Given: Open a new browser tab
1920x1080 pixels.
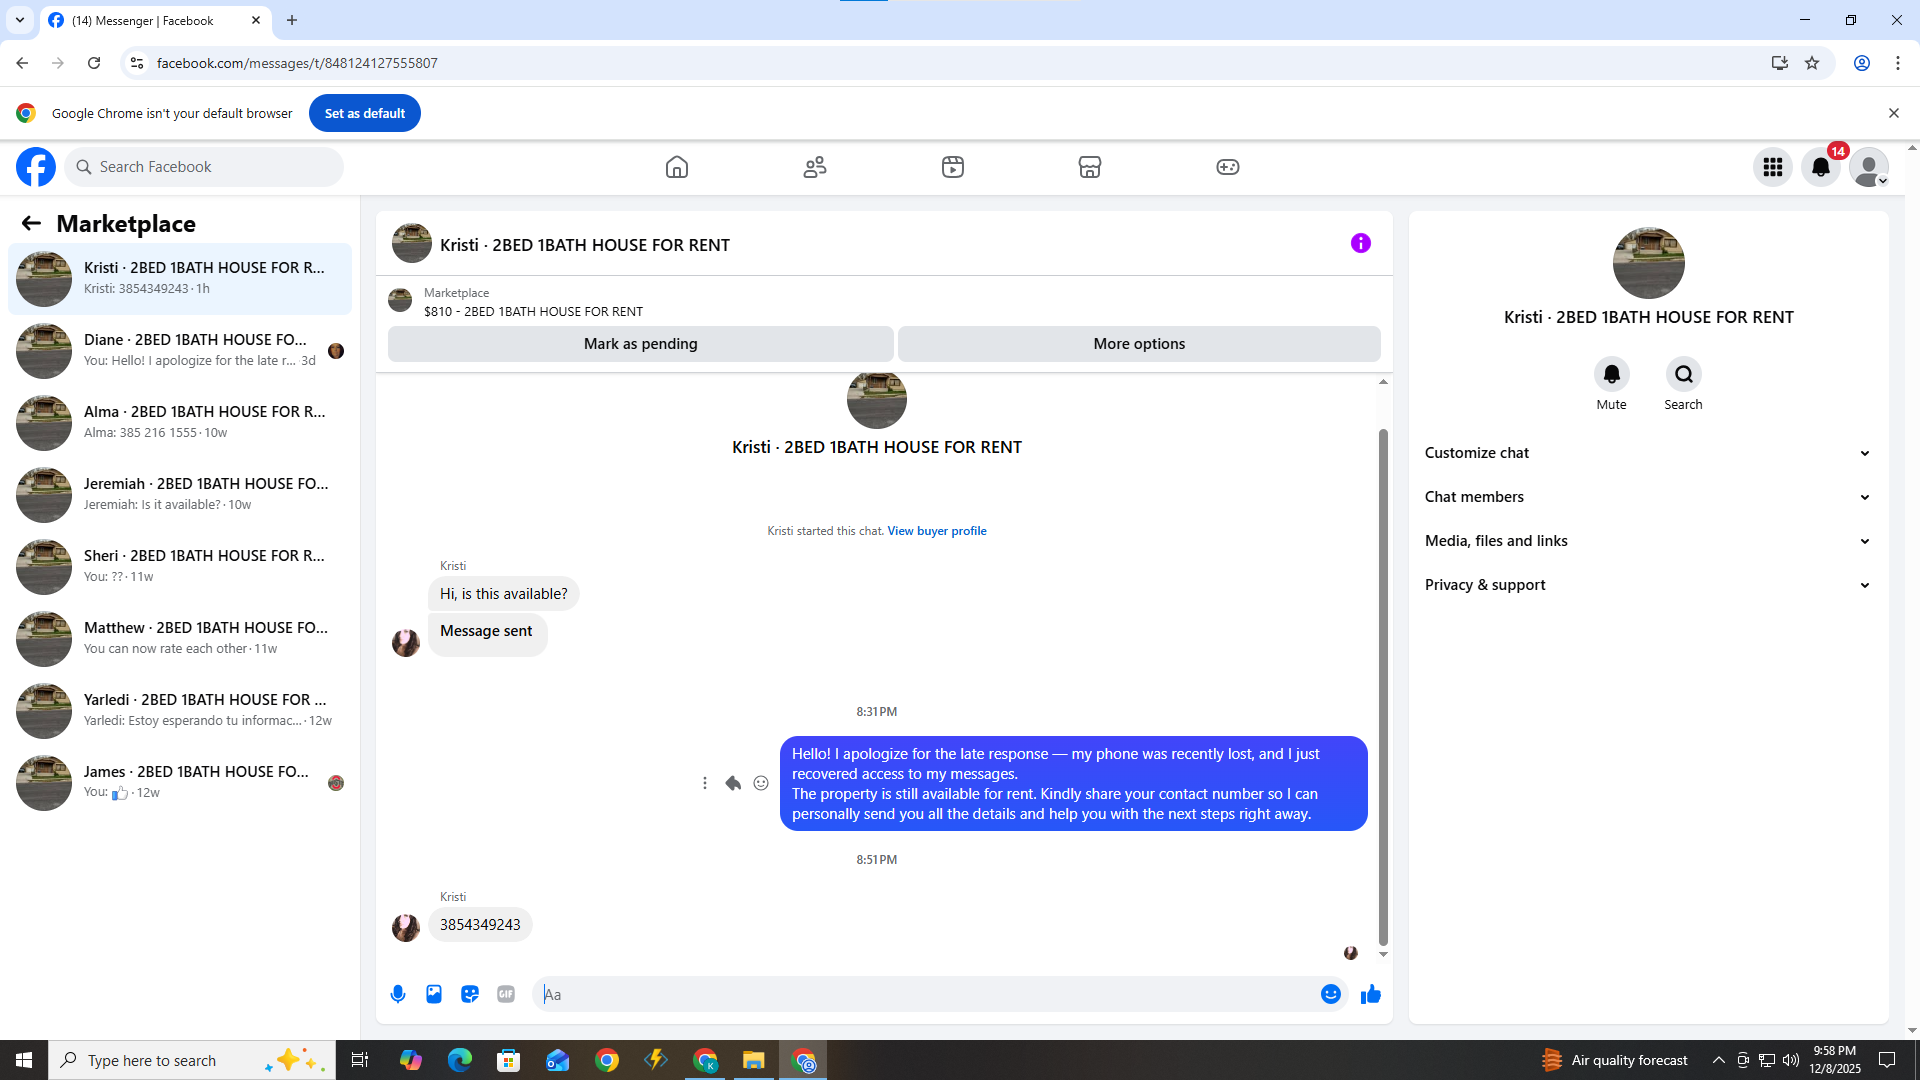Looking at the screenshot, I should coord(292,20).
